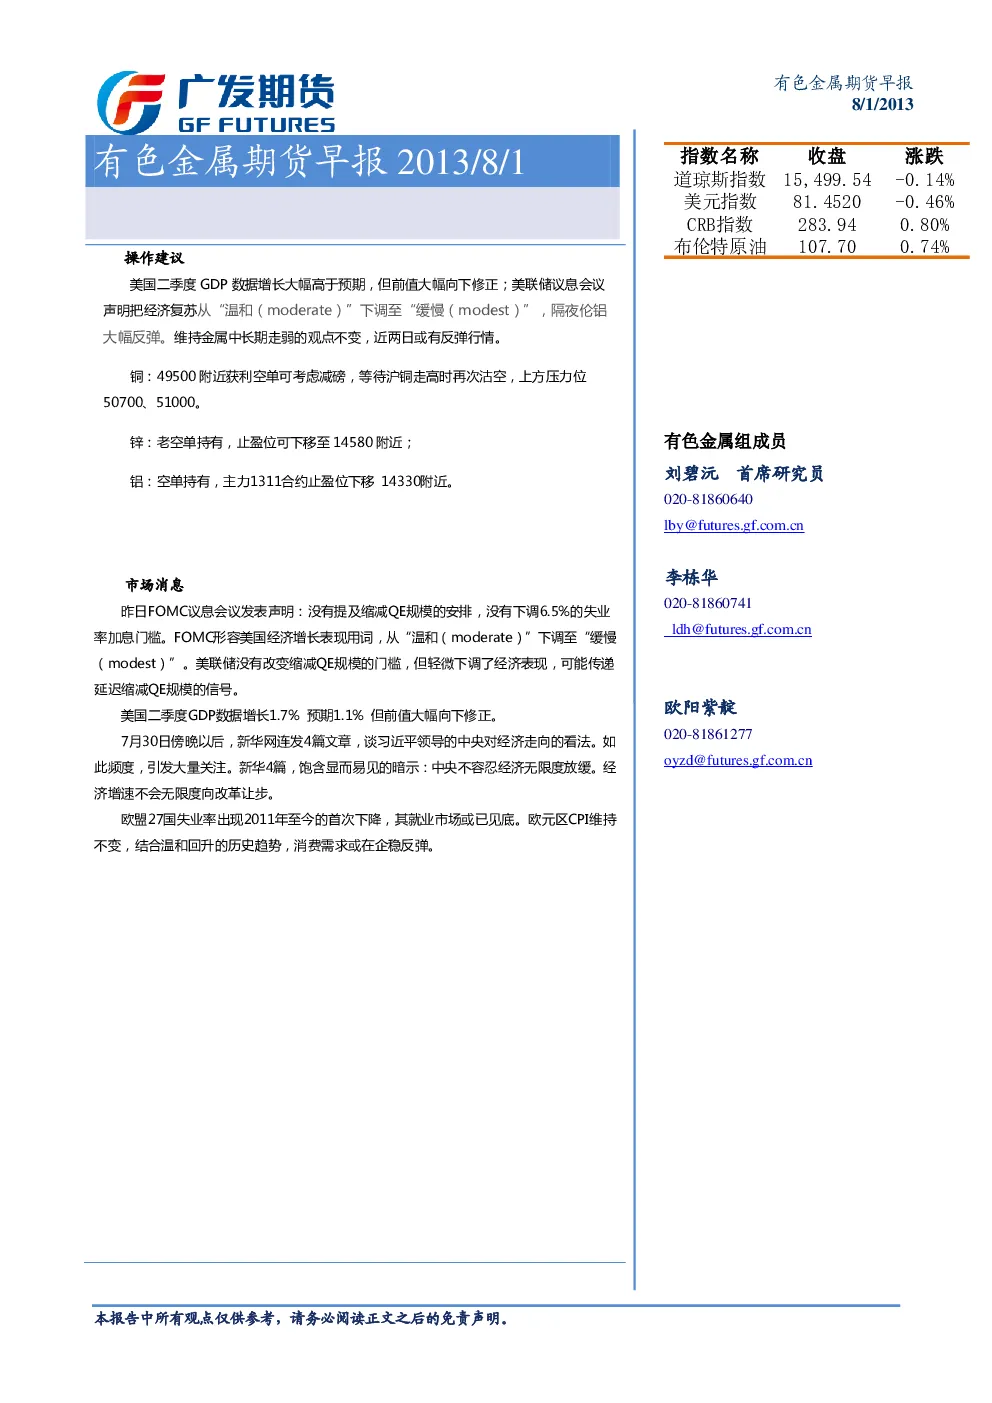The width and height of the screenshot is (992, 1403).
Task: Select the 指数名称 table header
Action: tap(719, 156)
